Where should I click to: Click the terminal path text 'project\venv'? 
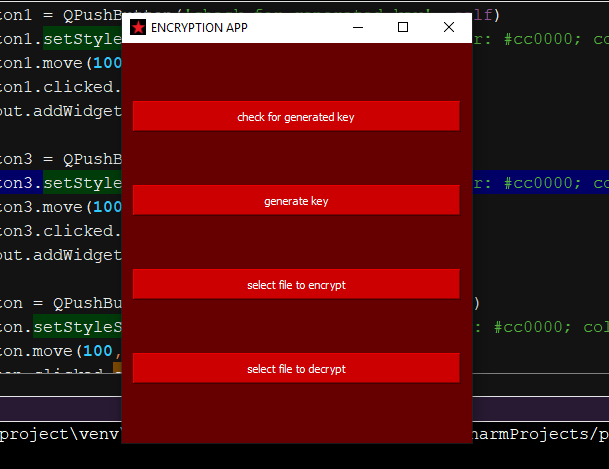tap(60, 434)
